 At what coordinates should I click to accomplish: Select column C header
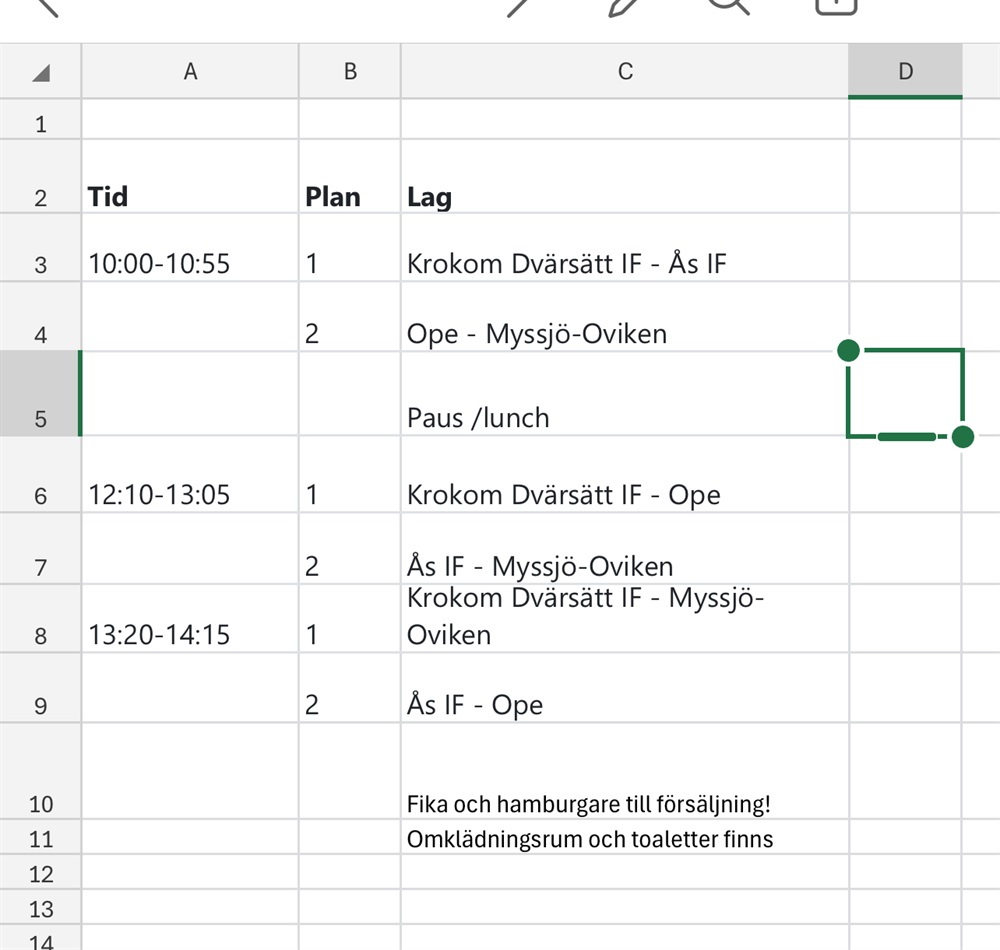click(625, 72)
